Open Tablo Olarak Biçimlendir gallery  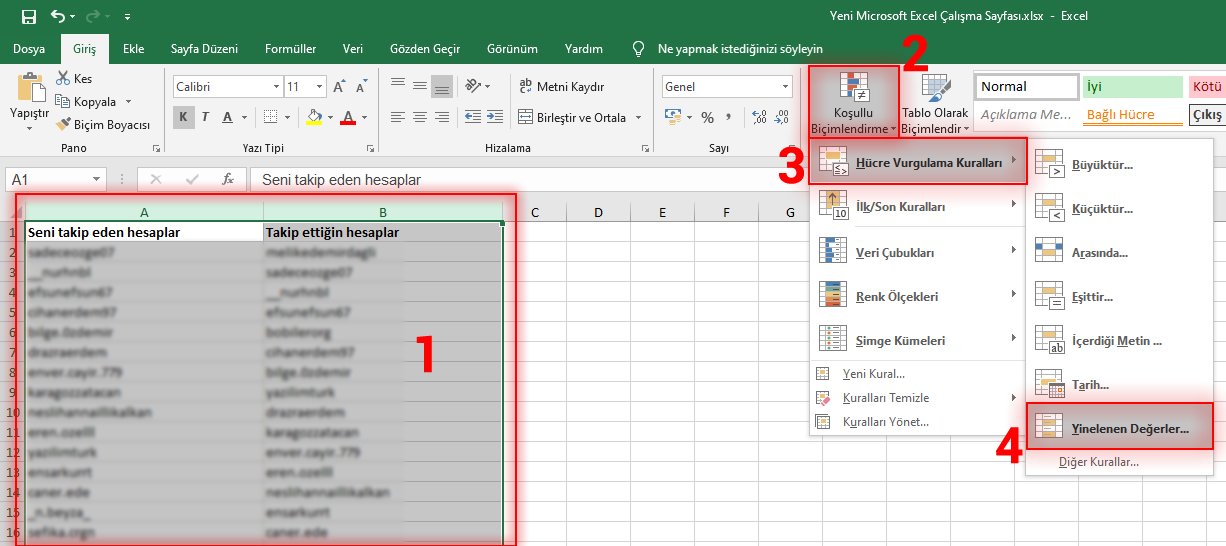tap(936, 105)
